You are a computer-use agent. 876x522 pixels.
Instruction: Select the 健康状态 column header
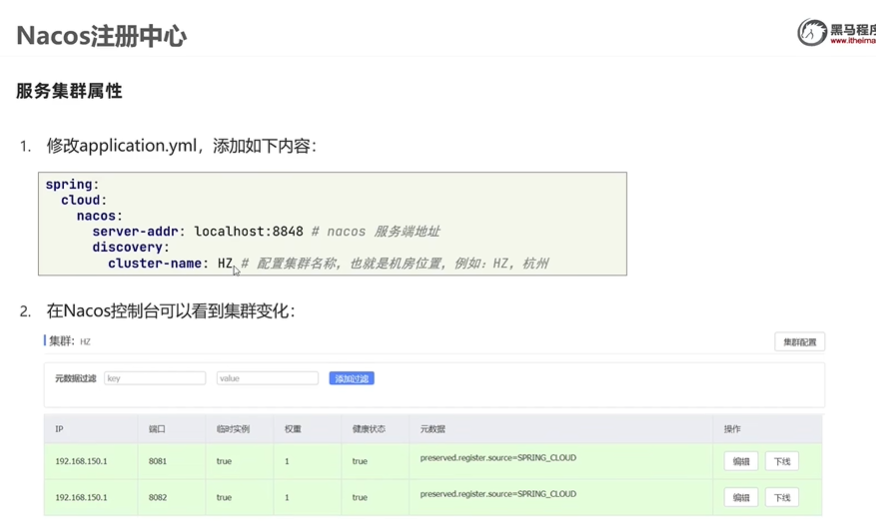click(x=369, y=429)
